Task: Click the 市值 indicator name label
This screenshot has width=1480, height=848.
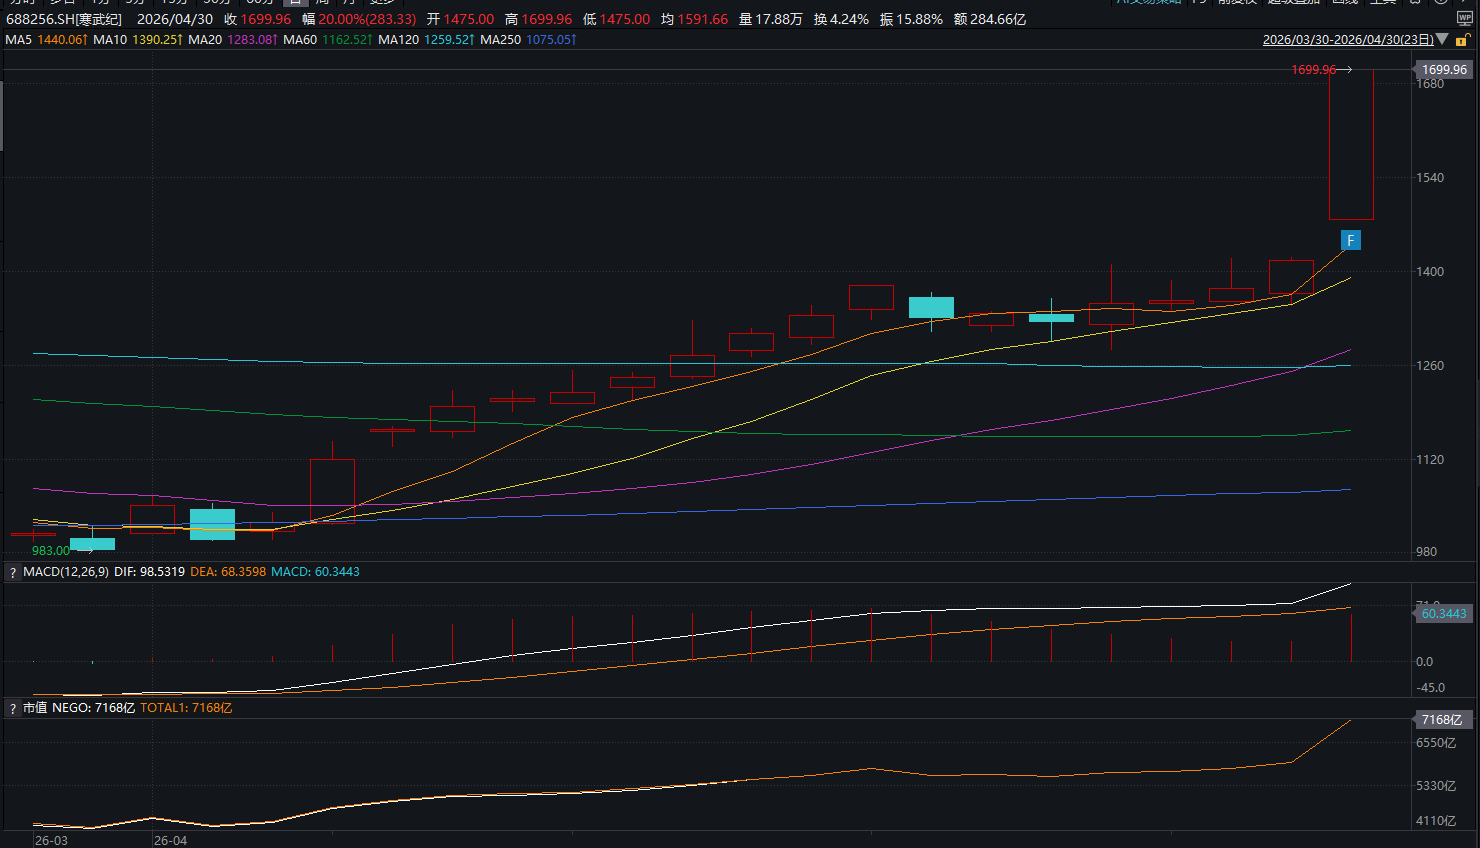Action: (x=35, y=708)
